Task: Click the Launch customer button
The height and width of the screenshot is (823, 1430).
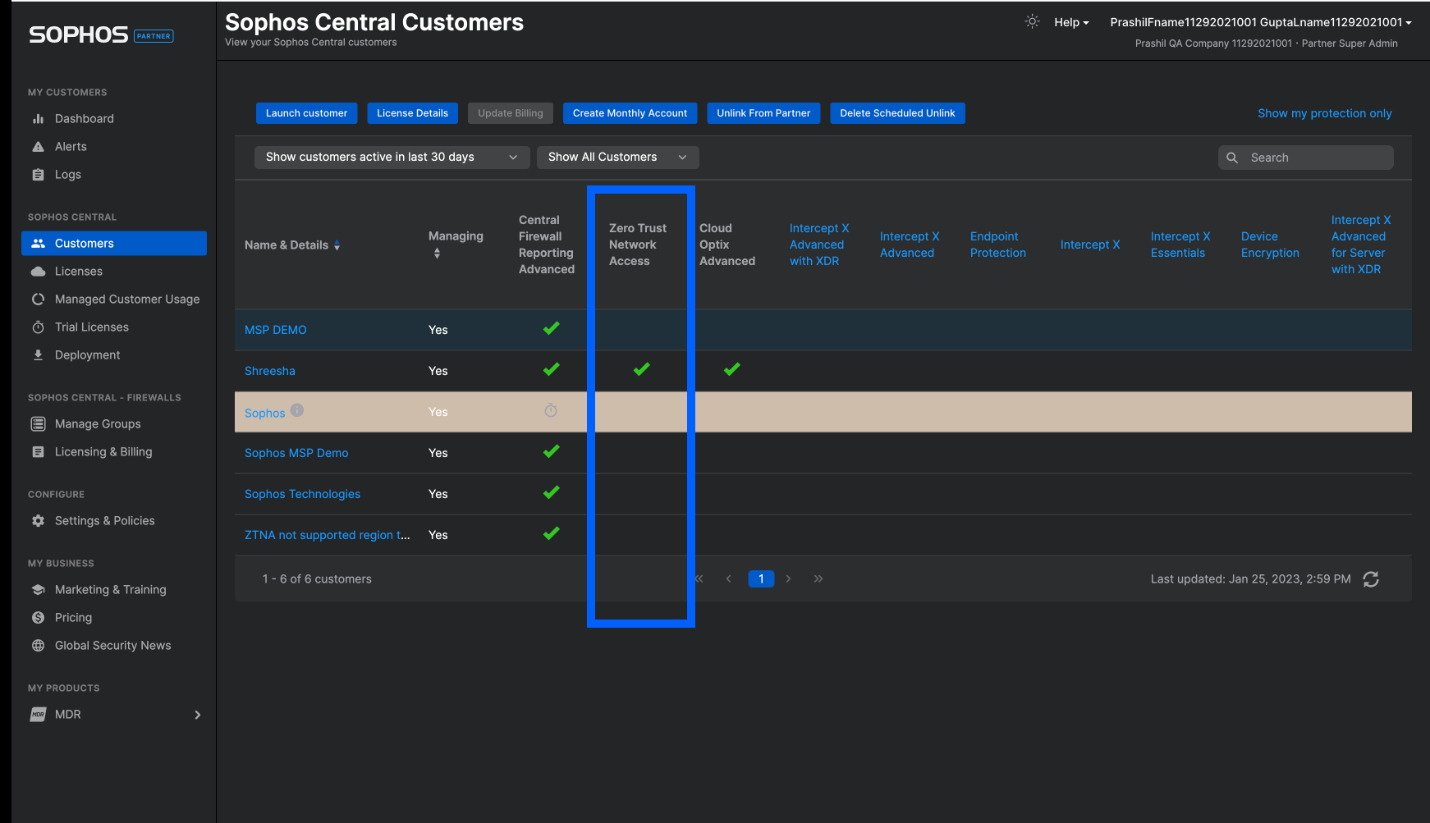Action: pyautogui.click(x=306, y=113)
